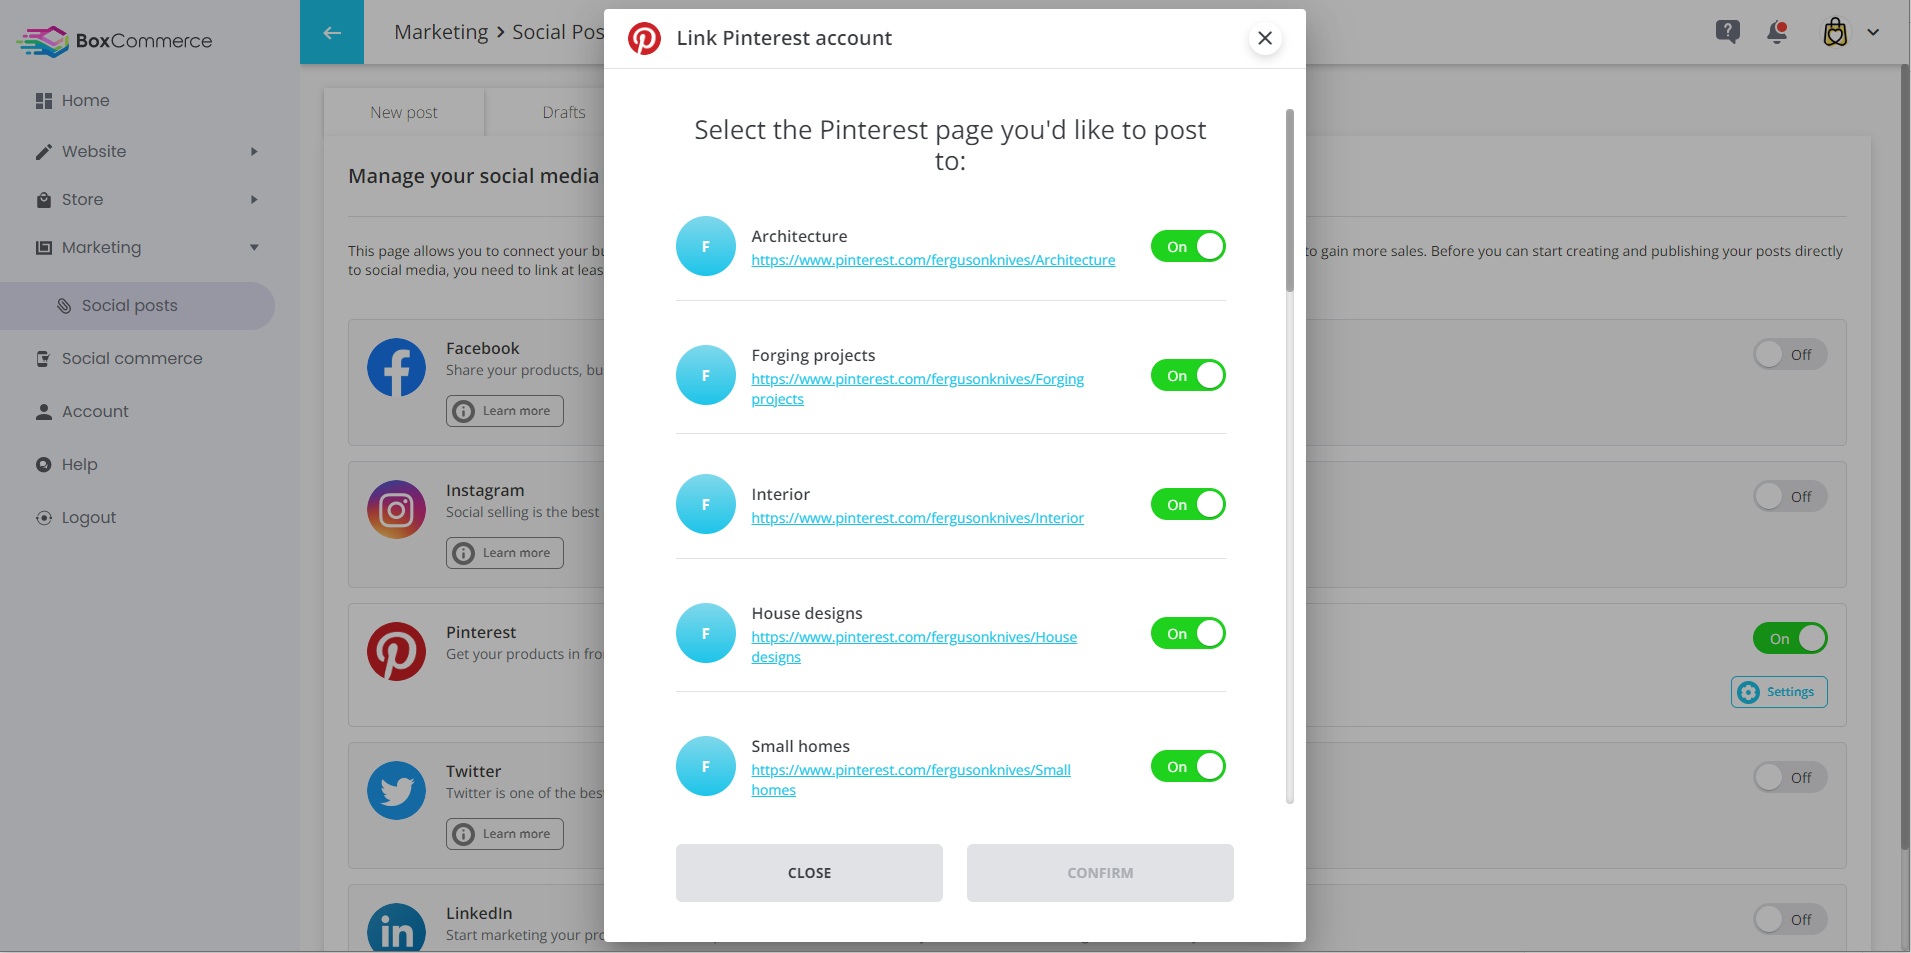This screenshot has width=1911, height=953.
Task: Click the Instagram logo icon
Action: 396,509
